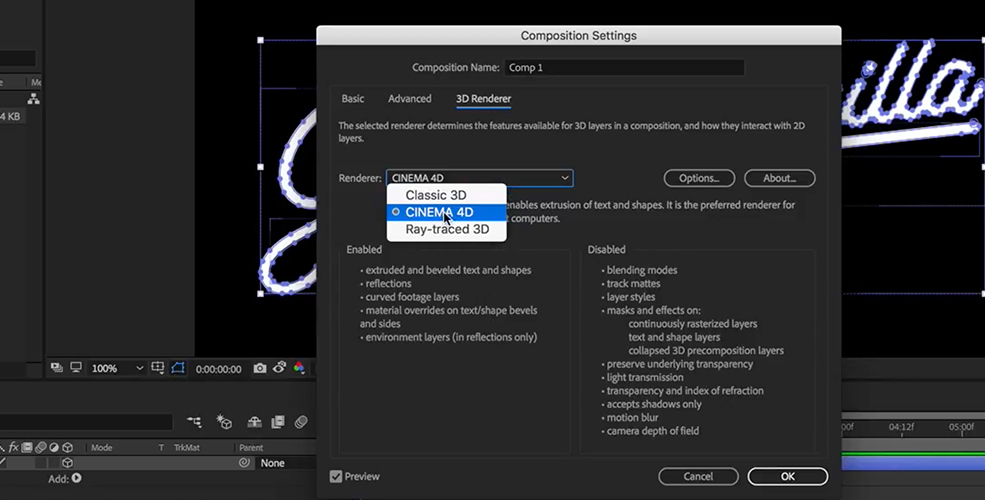Click 'light transmission' entry
Screen dimensions: 985x500
tap(645, 378)
